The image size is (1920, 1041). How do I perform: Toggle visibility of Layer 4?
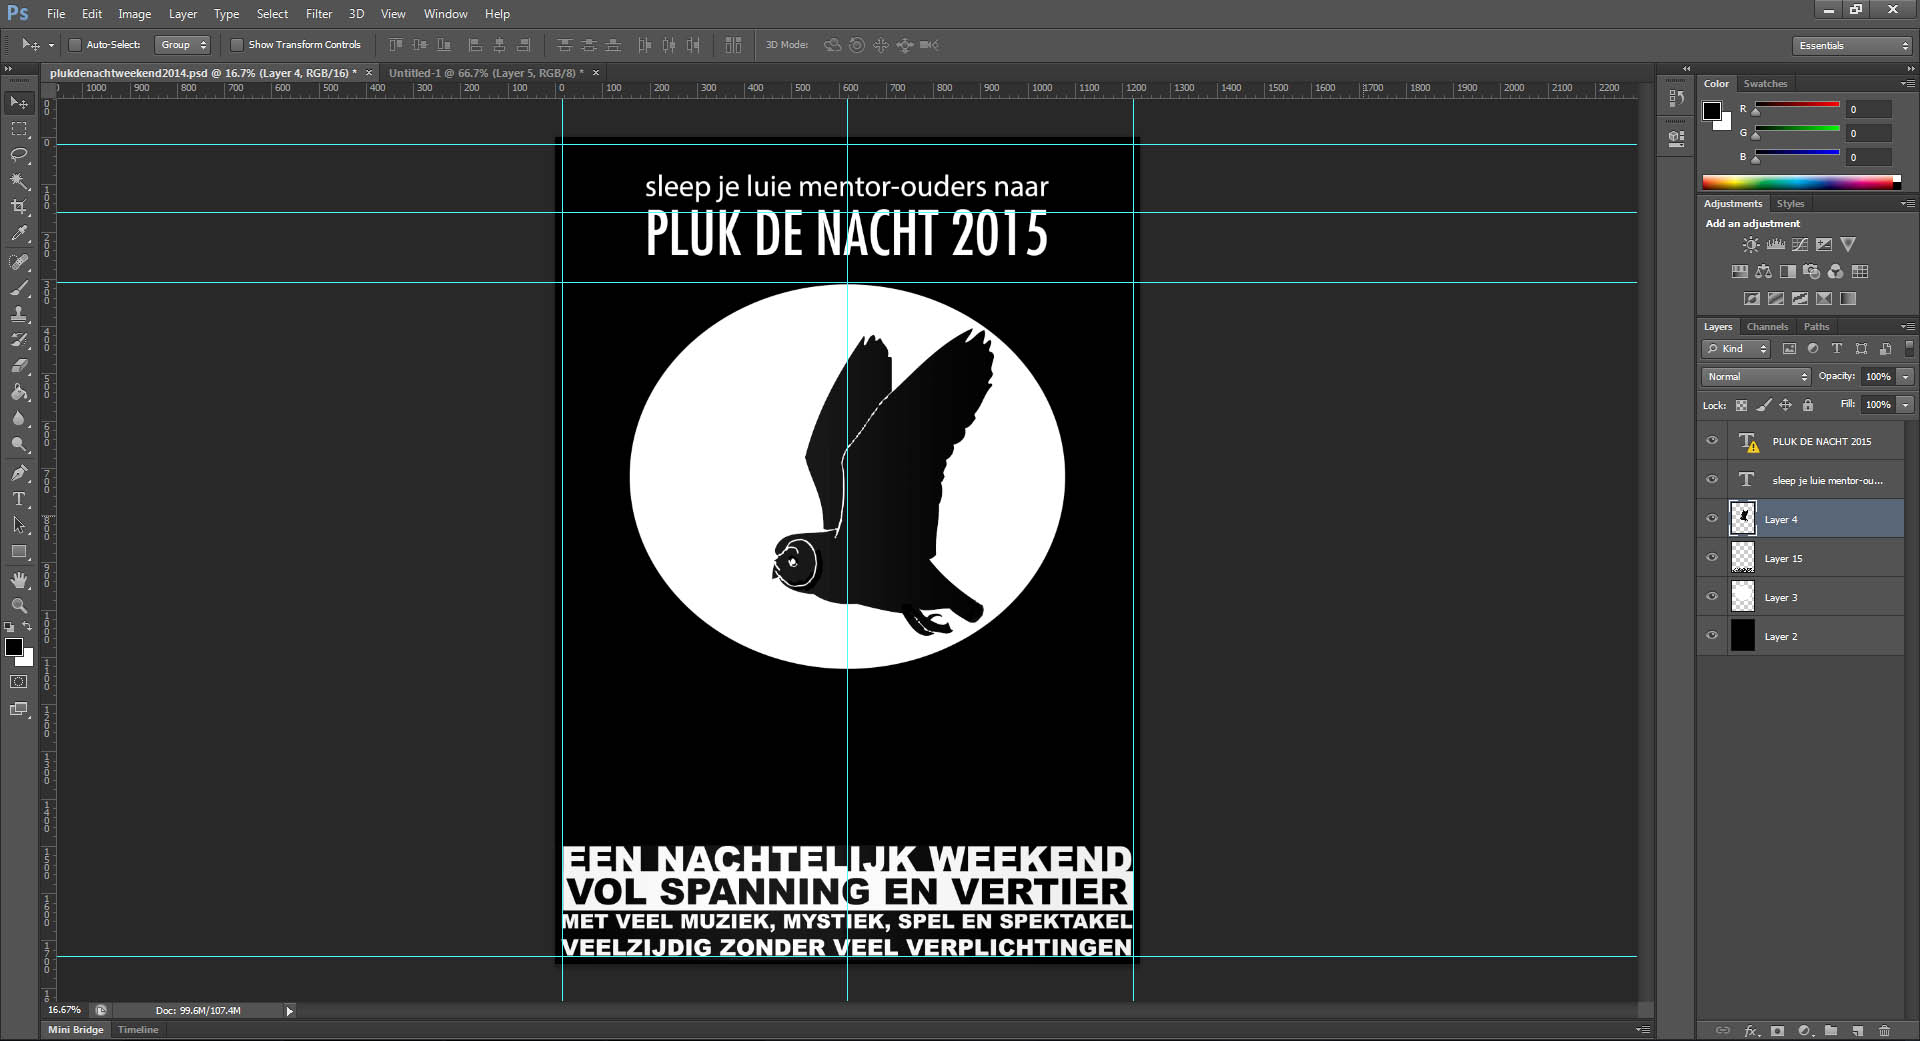tap(1712, 519)
